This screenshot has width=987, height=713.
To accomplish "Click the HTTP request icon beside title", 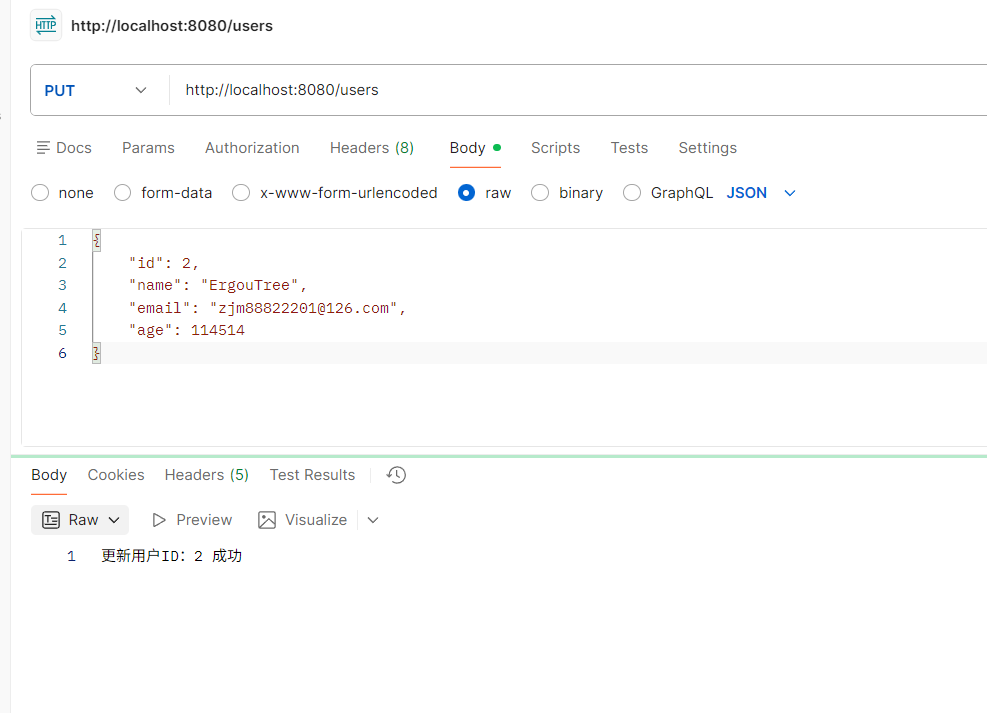I will click(46, 25).
